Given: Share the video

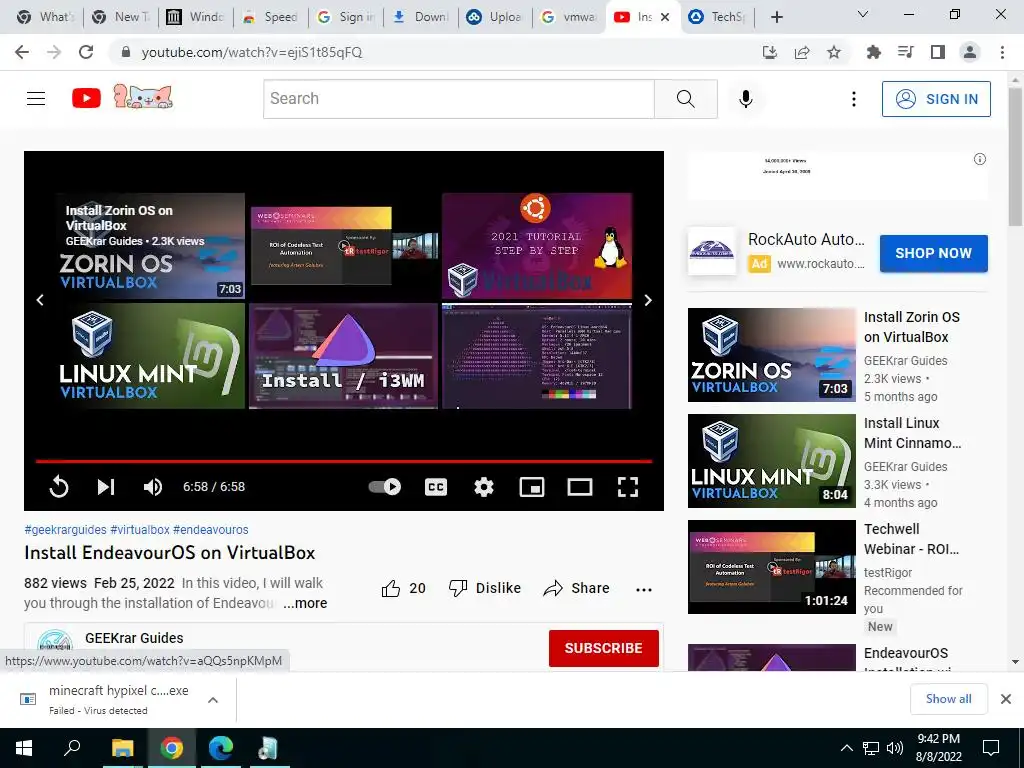Looking at the screenshot, I should (576, 588).
